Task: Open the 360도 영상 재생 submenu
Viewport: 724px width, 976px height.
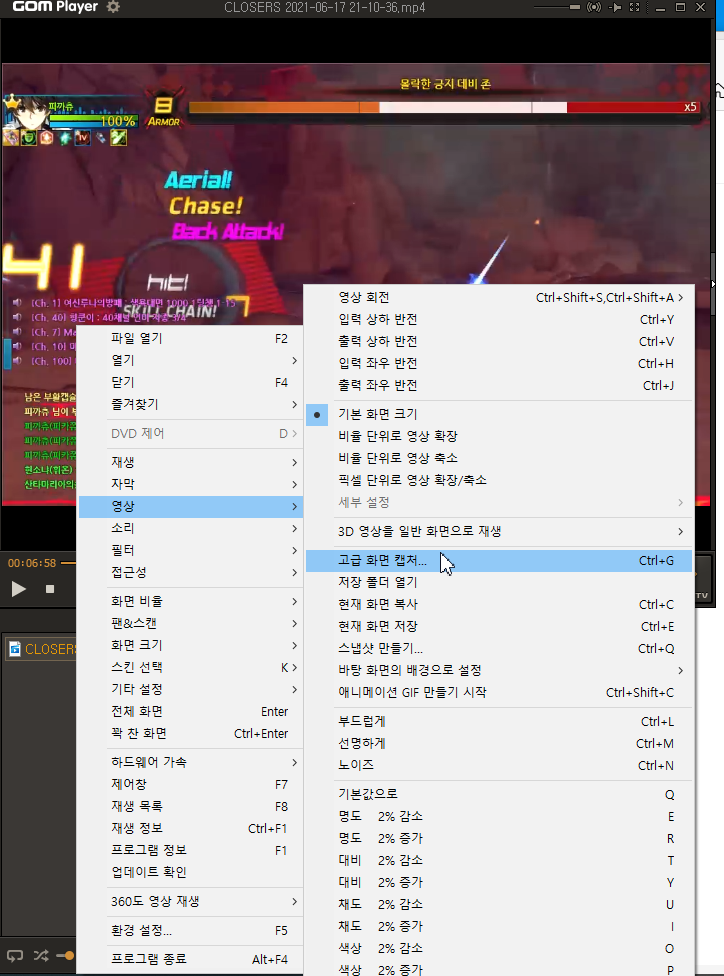Action: [x=190, y=901]
